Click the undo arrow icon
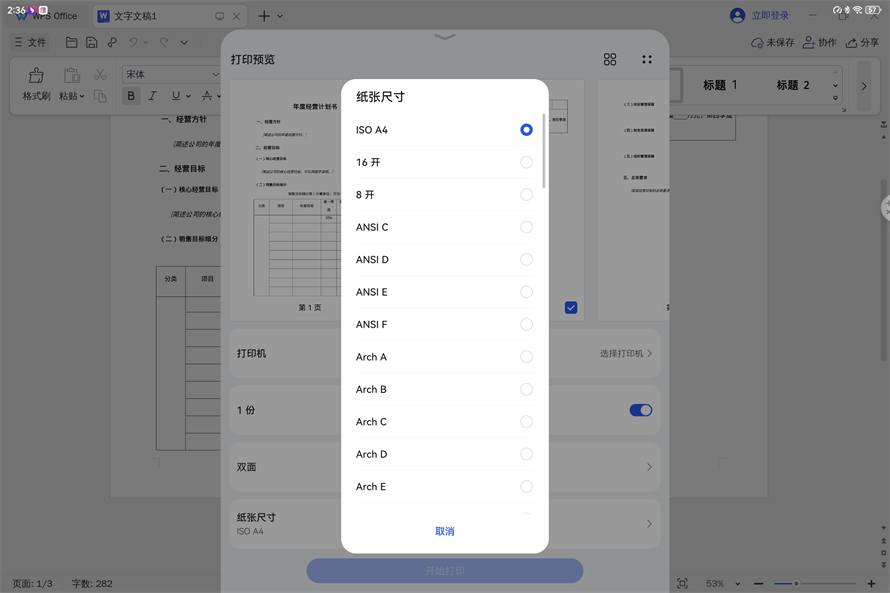The height and width of the screenshot is (593, 890). tap(133, 43)
